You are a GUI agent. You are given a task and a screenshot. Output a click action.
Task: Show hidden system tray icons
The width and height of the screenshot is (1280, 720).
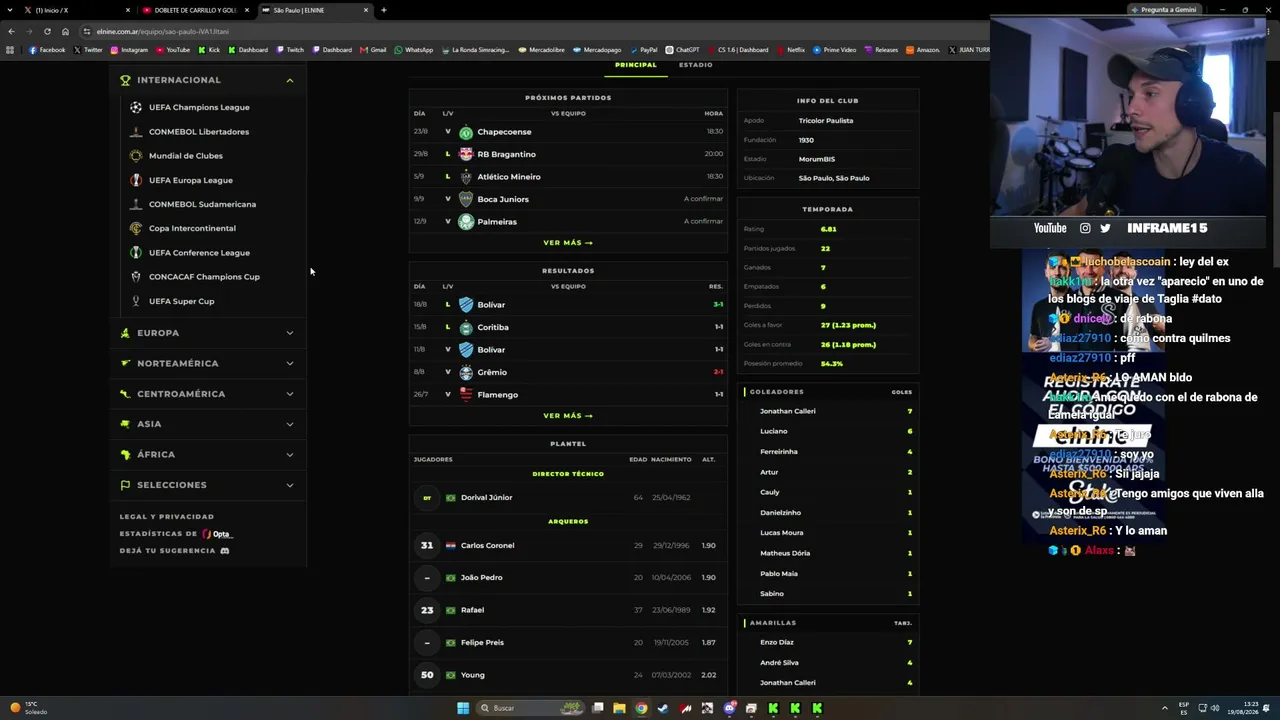[x=1167, y=708]
